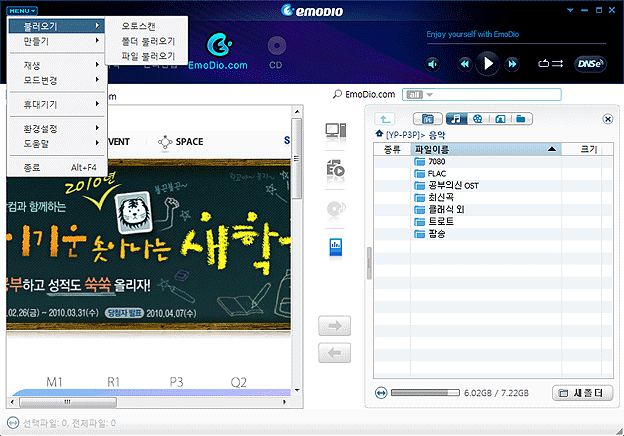Open the My PC panel icon
624x436 pixels.
tap(335, 131)
